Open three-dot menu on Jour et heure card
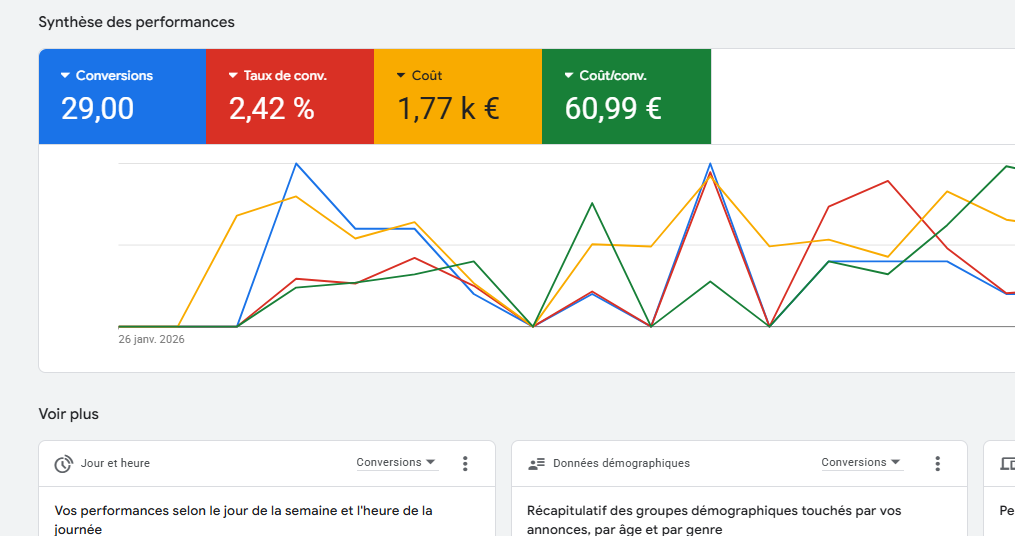This screenshot has height=536, width=1015. point(465,463)
